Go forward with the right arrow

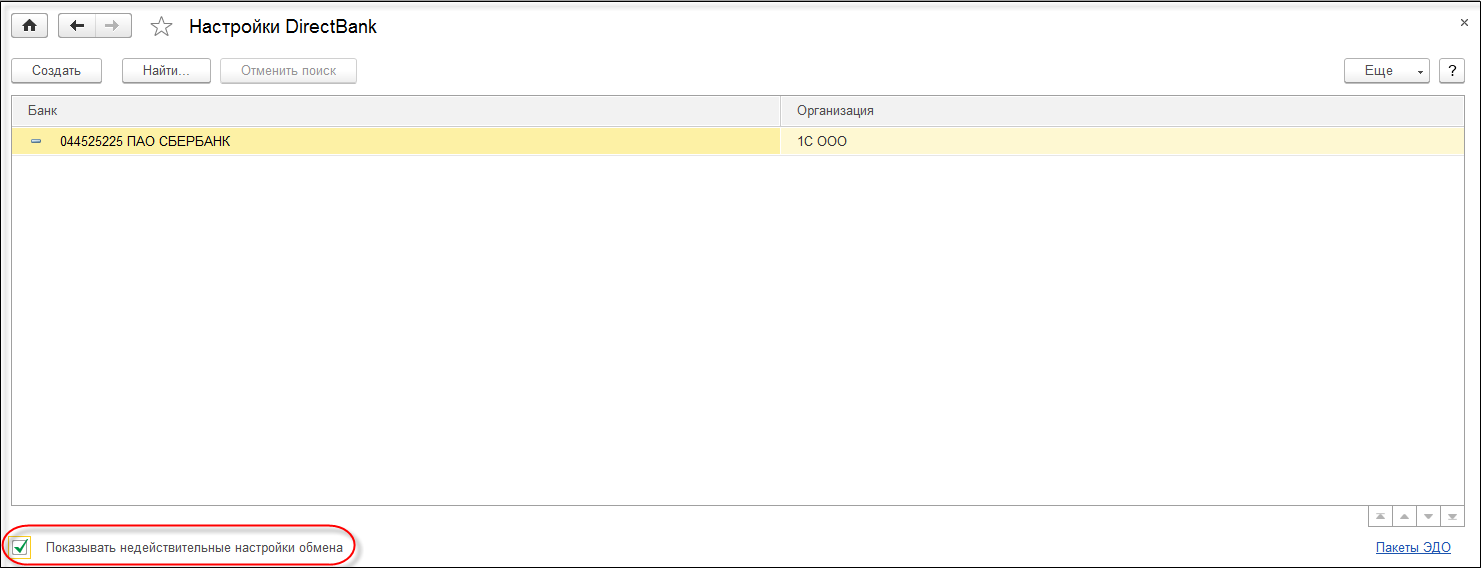113,26
